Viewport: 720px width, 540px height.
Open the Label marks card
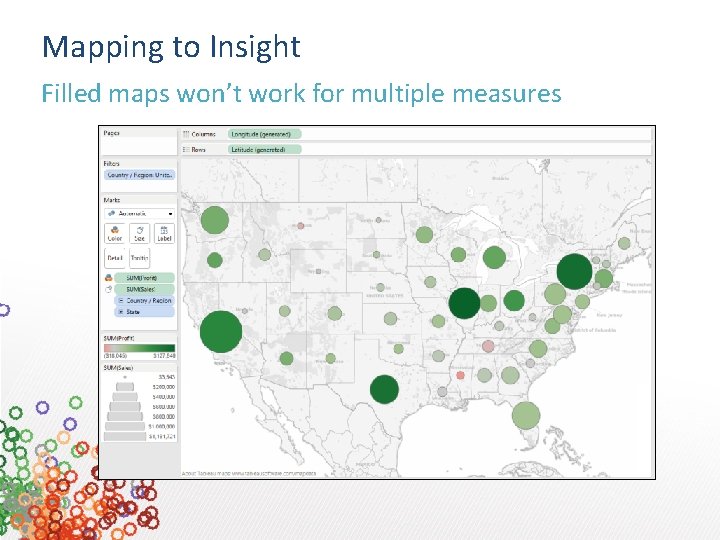pos(164,233)
